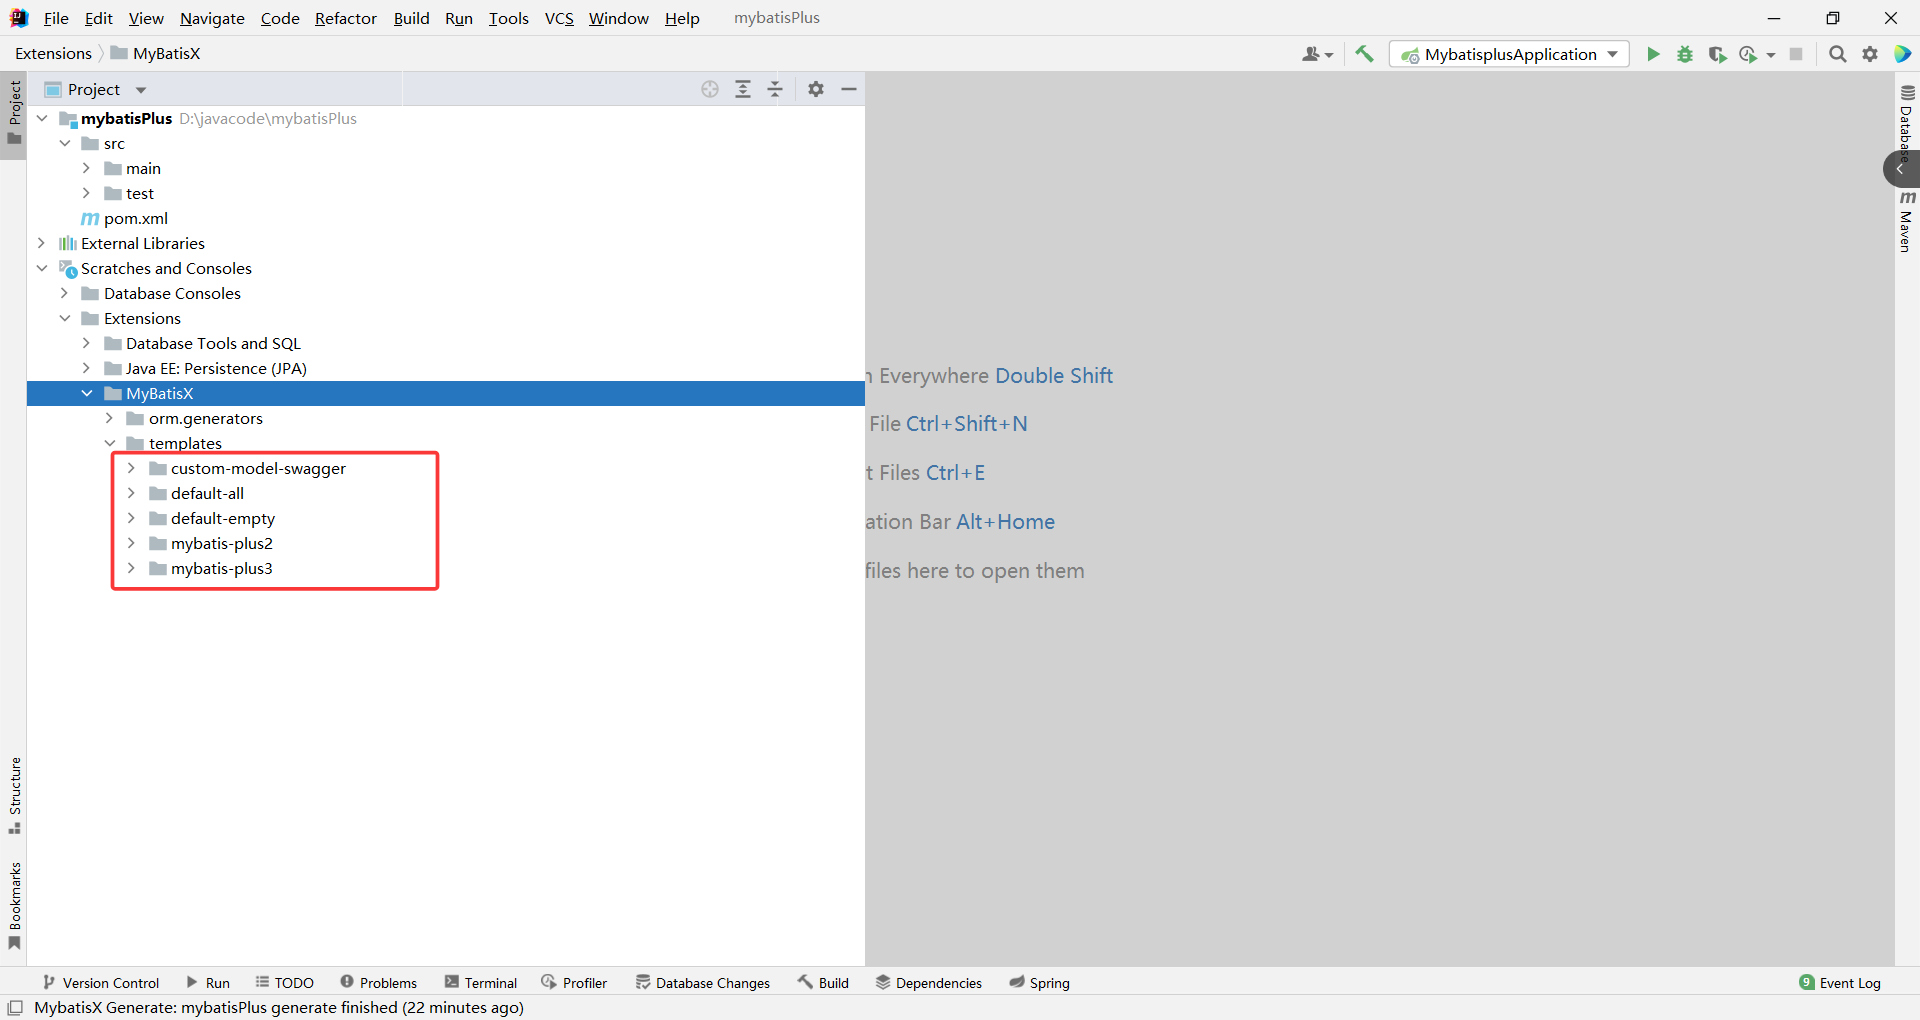This screenshot has width=1920, height=1020.
Task: Expand custom-model-swagger folder
Action: (x=131, y=468)
